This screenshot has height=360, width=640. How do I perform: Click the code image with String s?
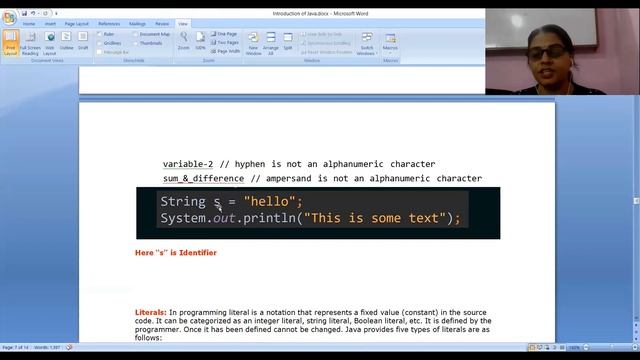pos(318,213)
